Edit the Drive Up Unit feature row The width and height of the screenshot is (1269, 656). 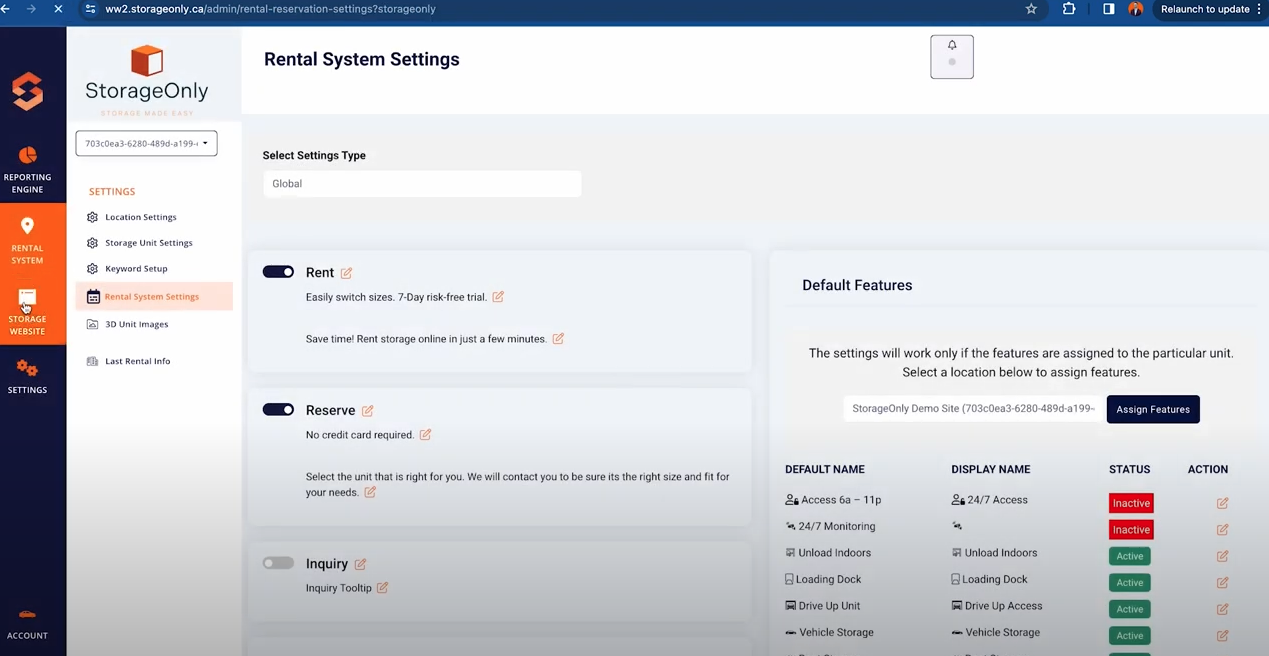coord(1222,609)
